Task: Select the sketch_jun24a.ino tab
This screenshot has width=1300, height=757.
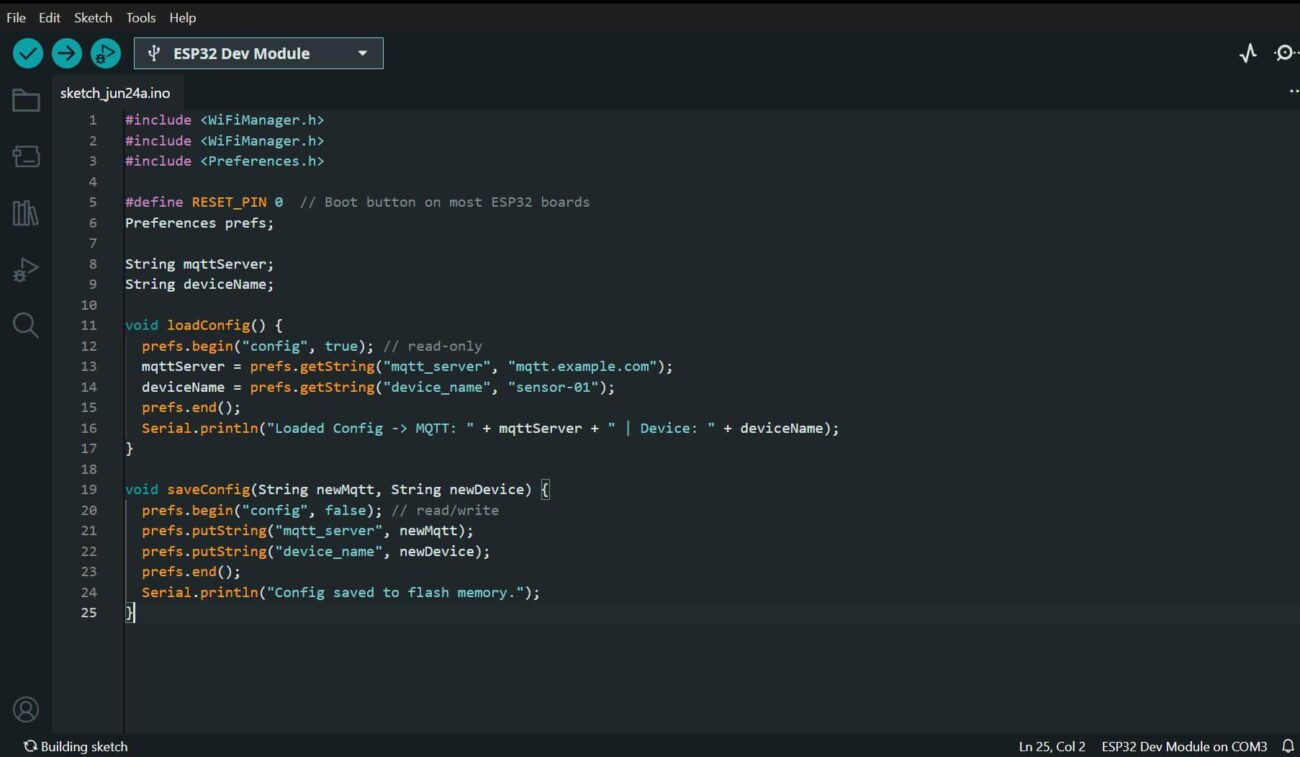Action: coord(115,93)
